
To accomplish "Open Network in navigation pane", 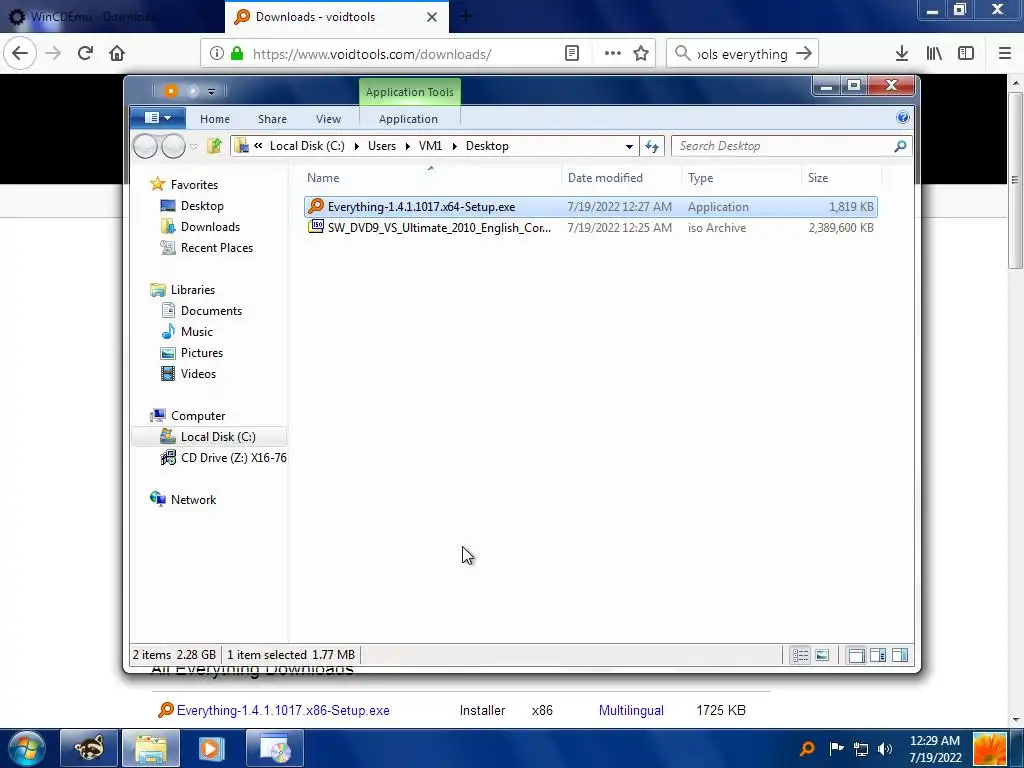I will click(x=193, y=500).
